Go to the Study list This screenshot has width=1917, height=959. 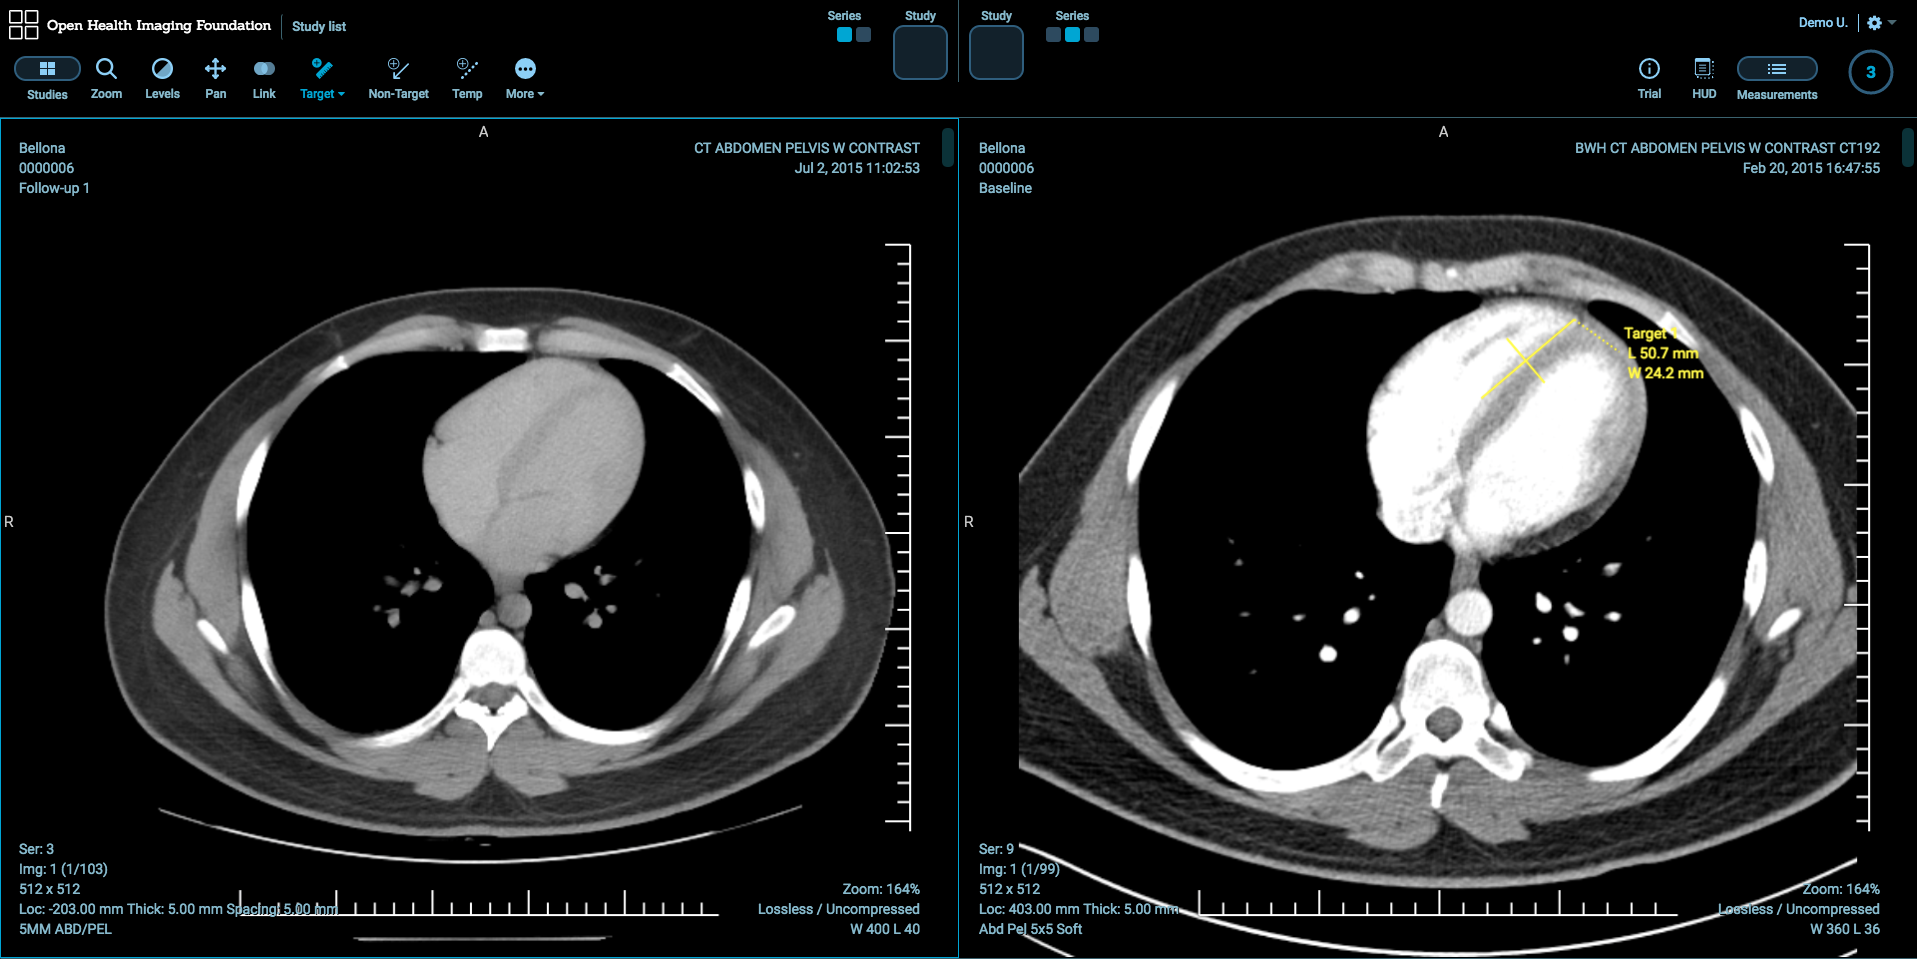pyautogui.click(x=319, y=26)
